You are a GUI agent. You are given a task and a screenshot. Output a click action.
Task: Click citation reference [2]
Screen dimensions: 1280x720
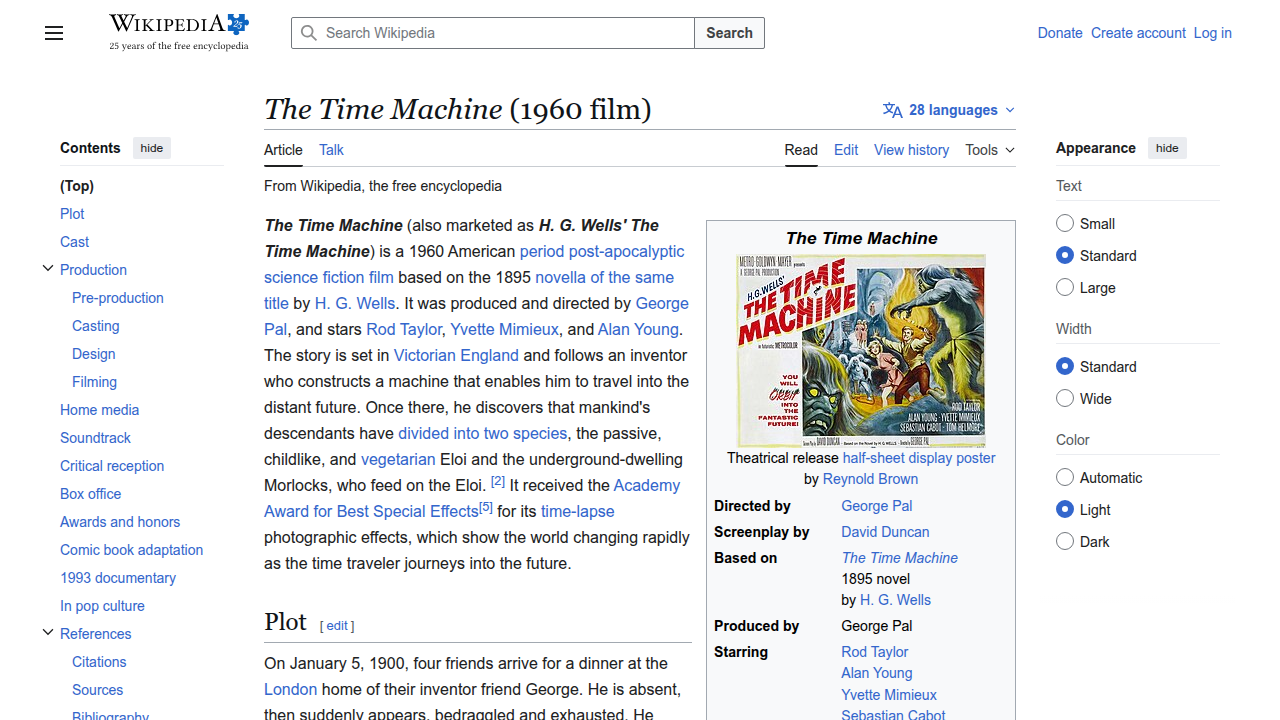[498, 481]
